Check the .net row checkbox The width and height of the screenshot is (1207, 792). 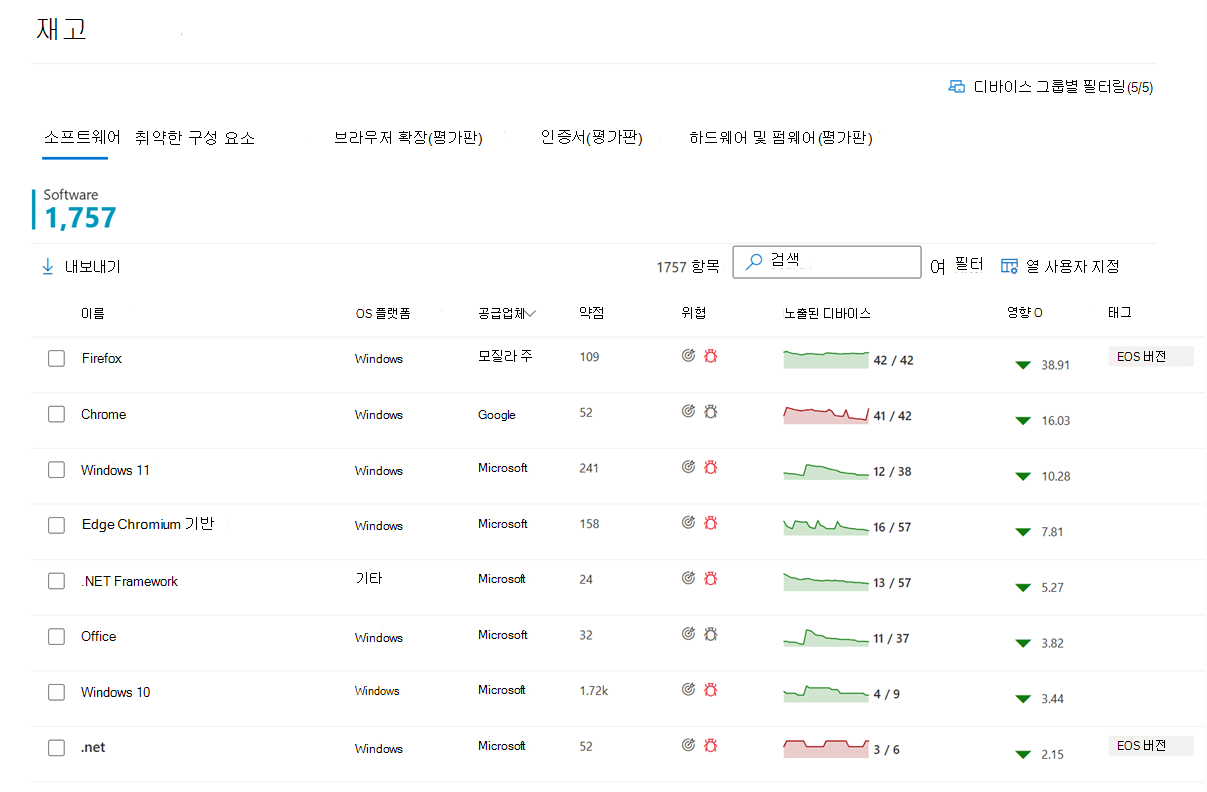(x=57, y=748)
